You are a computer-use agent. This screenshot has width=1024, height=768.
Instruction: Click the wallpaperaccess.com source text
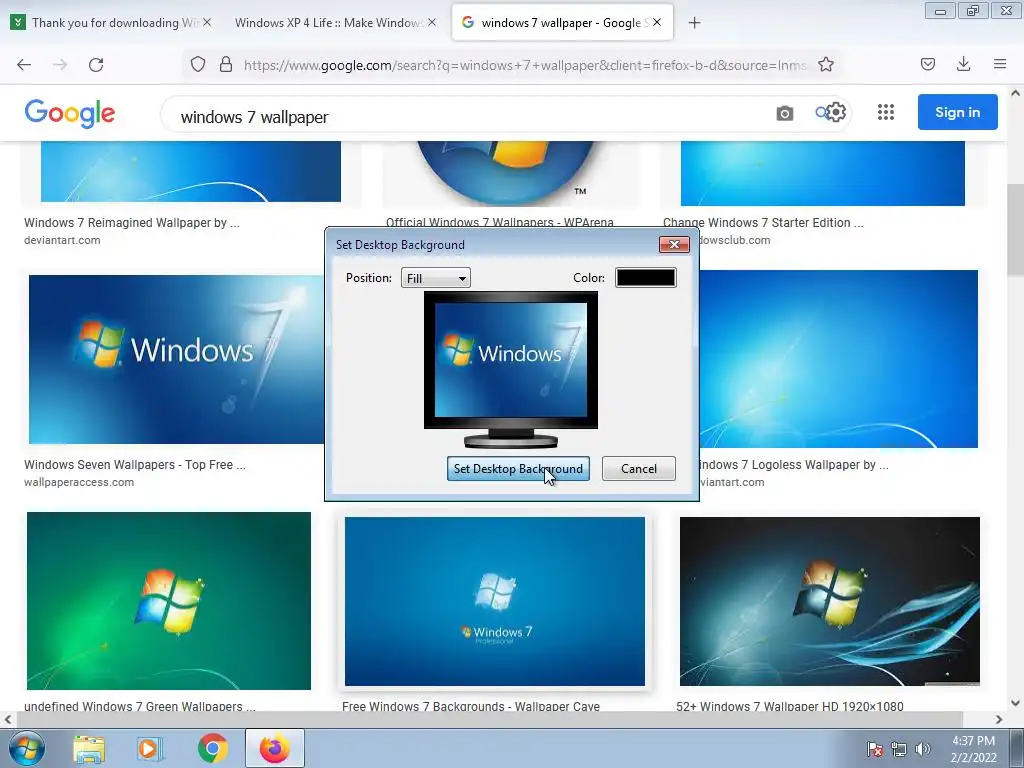pyautogui.click(x=79, y=482)
